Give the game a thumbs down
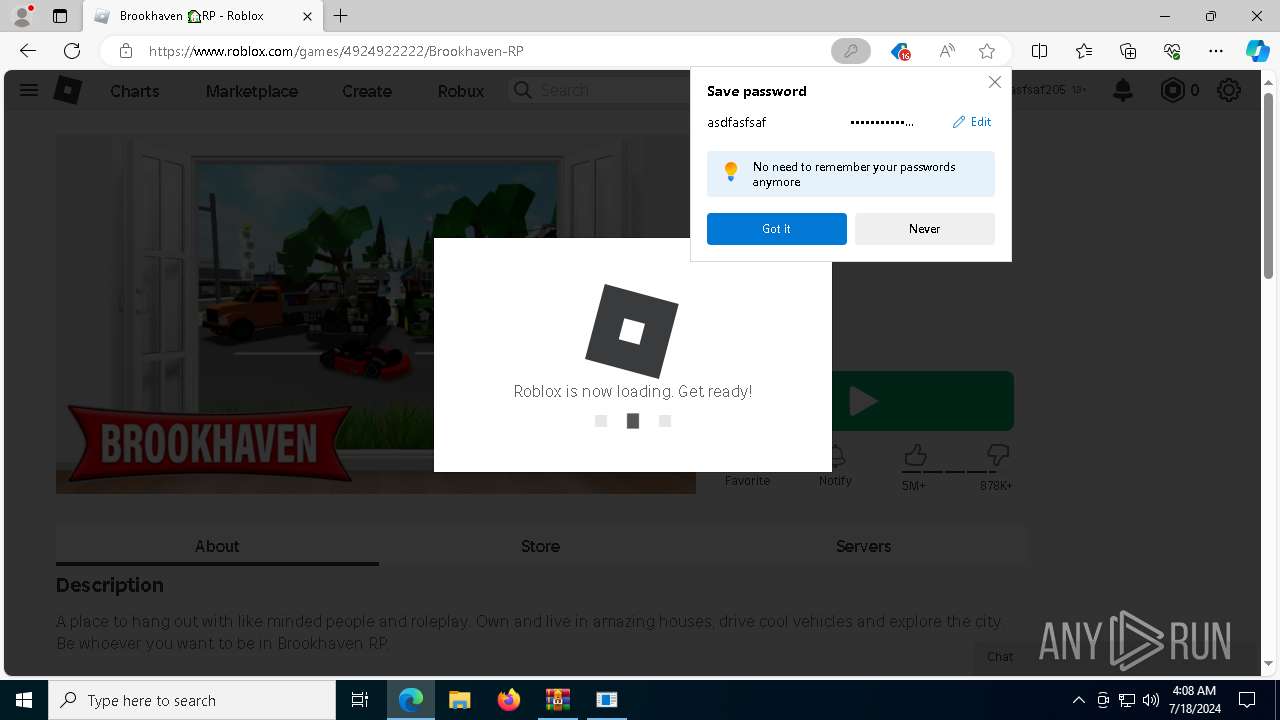The image size is (1280, 720). [997, 457]
